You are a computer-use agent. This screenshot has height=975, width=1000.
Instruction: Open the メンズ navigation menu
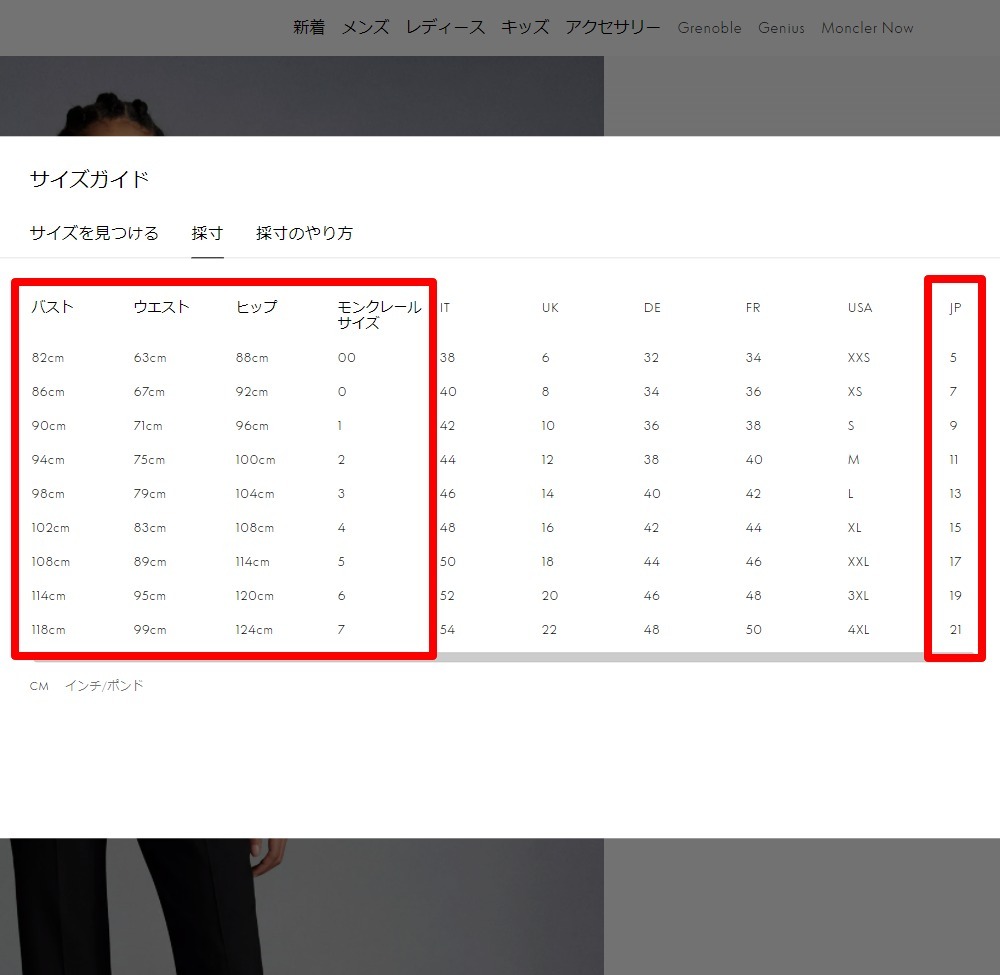365,27
